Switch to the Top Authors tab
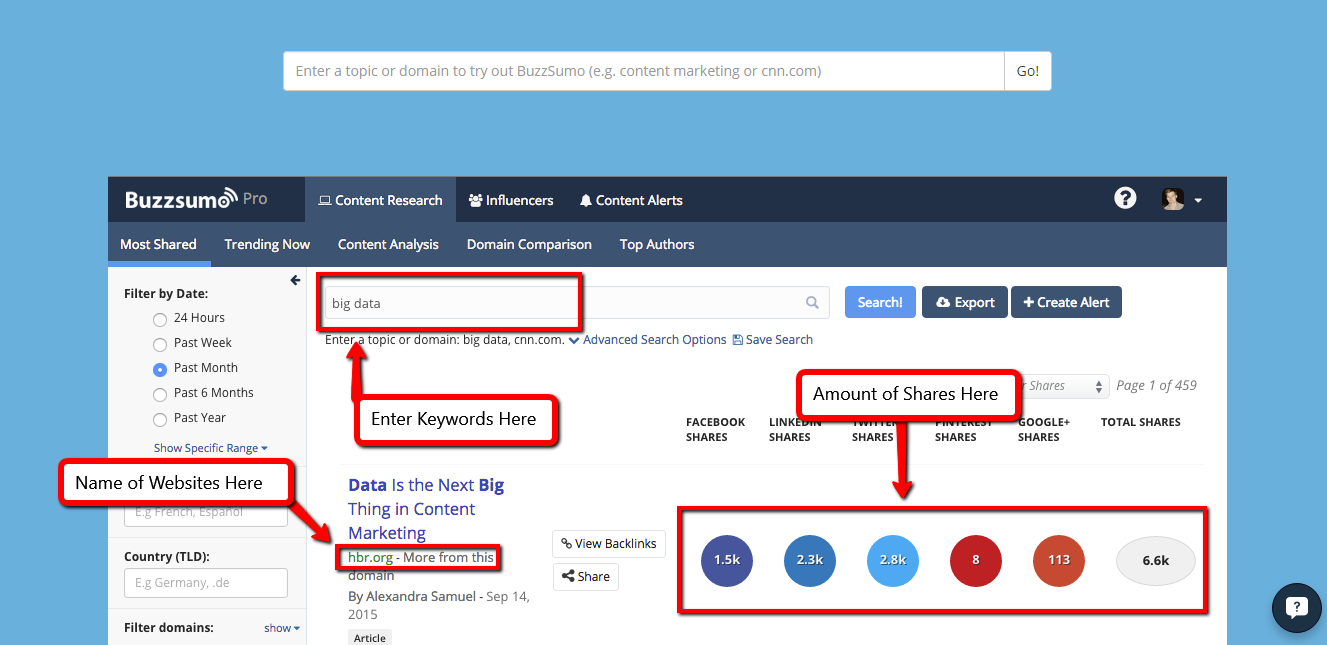Viewport: 1327px width, 645px height. click(657, 244)
